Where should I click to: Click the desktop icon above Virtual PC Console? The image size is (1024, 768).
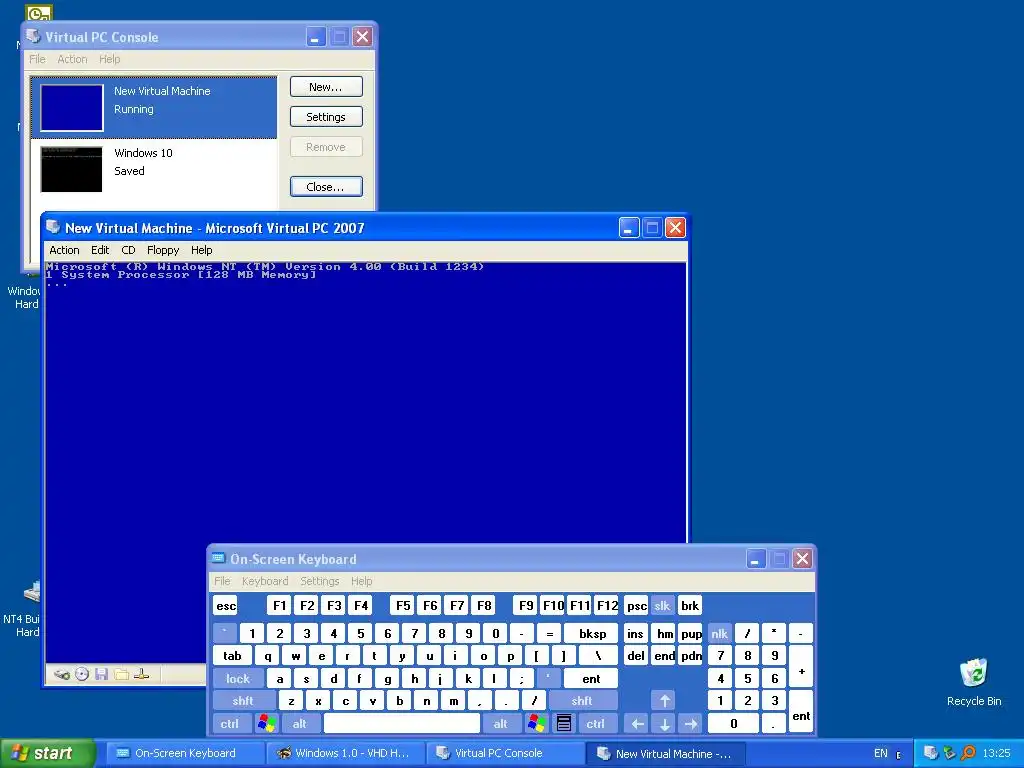coord(39,12)
